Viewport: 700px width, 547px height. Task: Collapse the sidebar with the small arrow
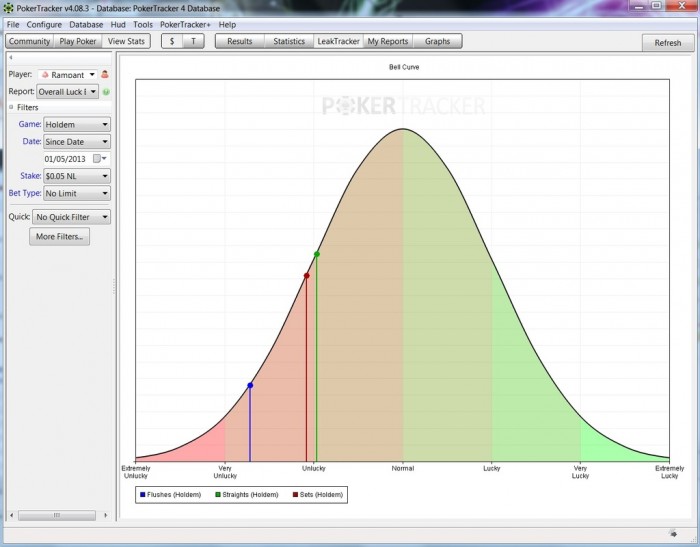[x=11, y=57]
